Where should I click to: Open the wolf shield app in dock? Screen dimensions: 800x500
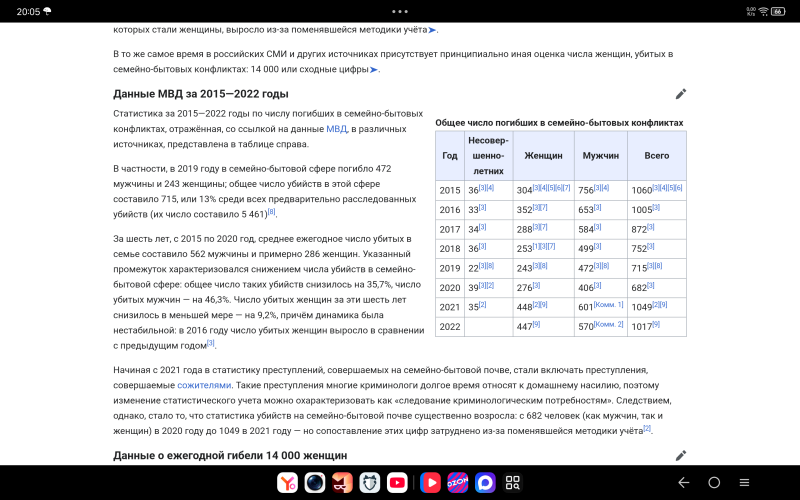(x=369, y=482)
